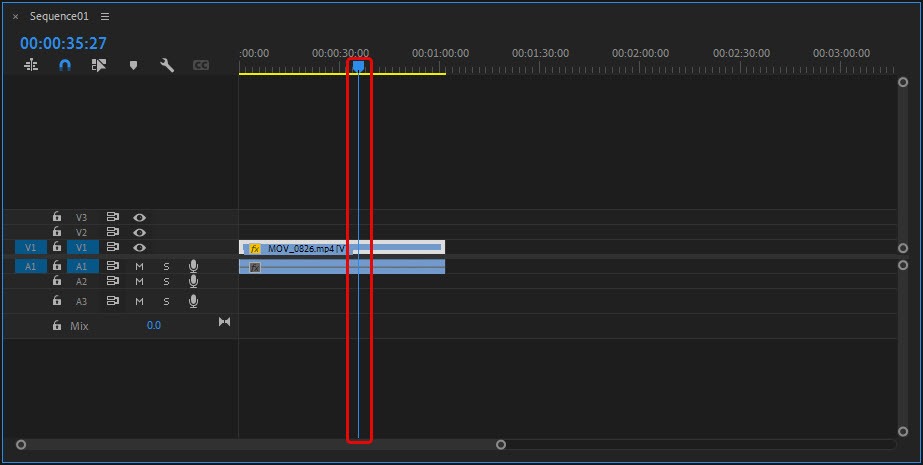Image resolution: width=923 pixels, height=465 pixels.
Task: Open the Sequence01 panel menu
Action: (106, 17)
